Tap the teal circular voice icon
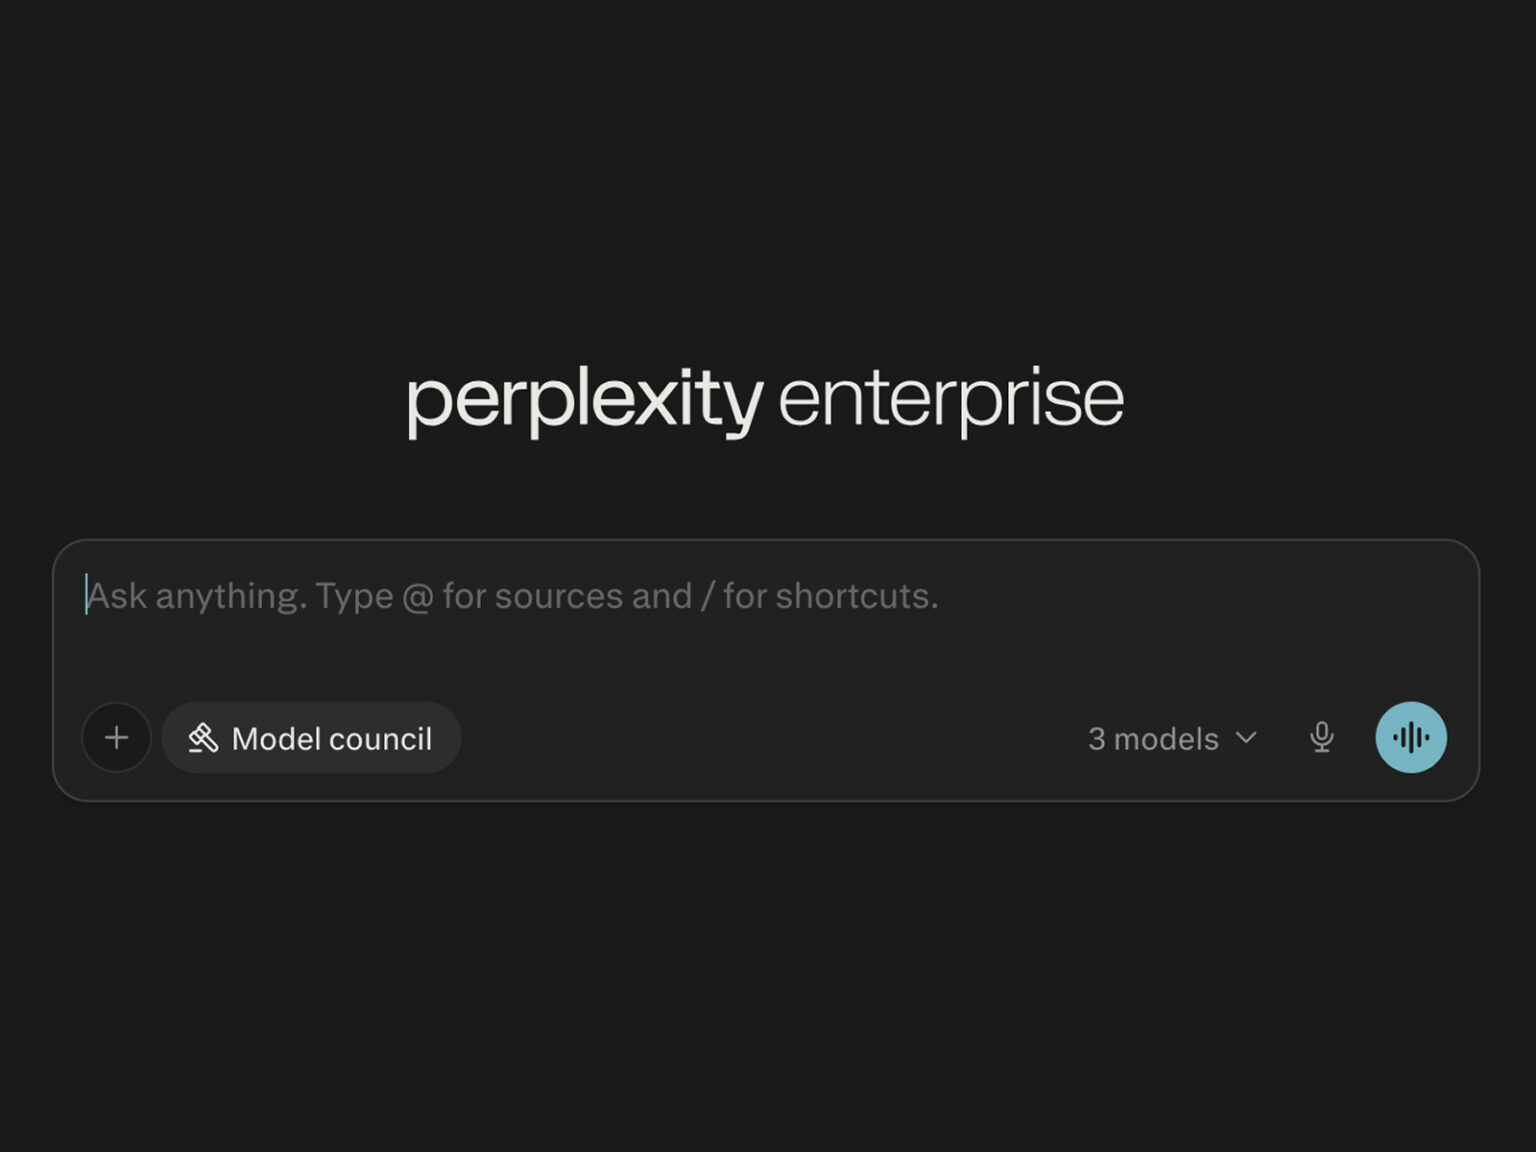This screenshot has height=1152, width=1536. [1411, 738]
